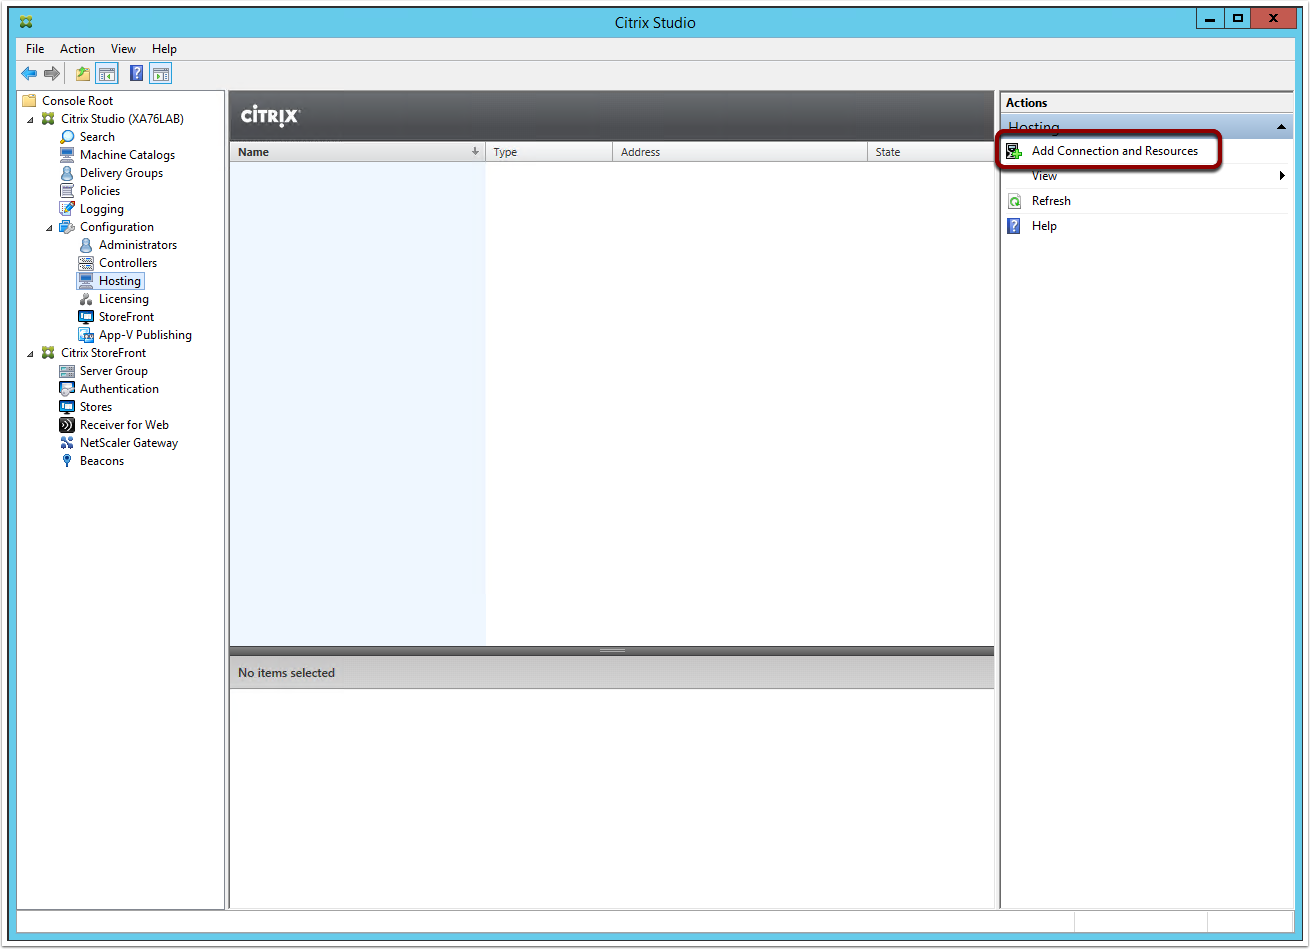Click the Add Connection and Resources icon

pyautogui.click(x=1014, y=151)
